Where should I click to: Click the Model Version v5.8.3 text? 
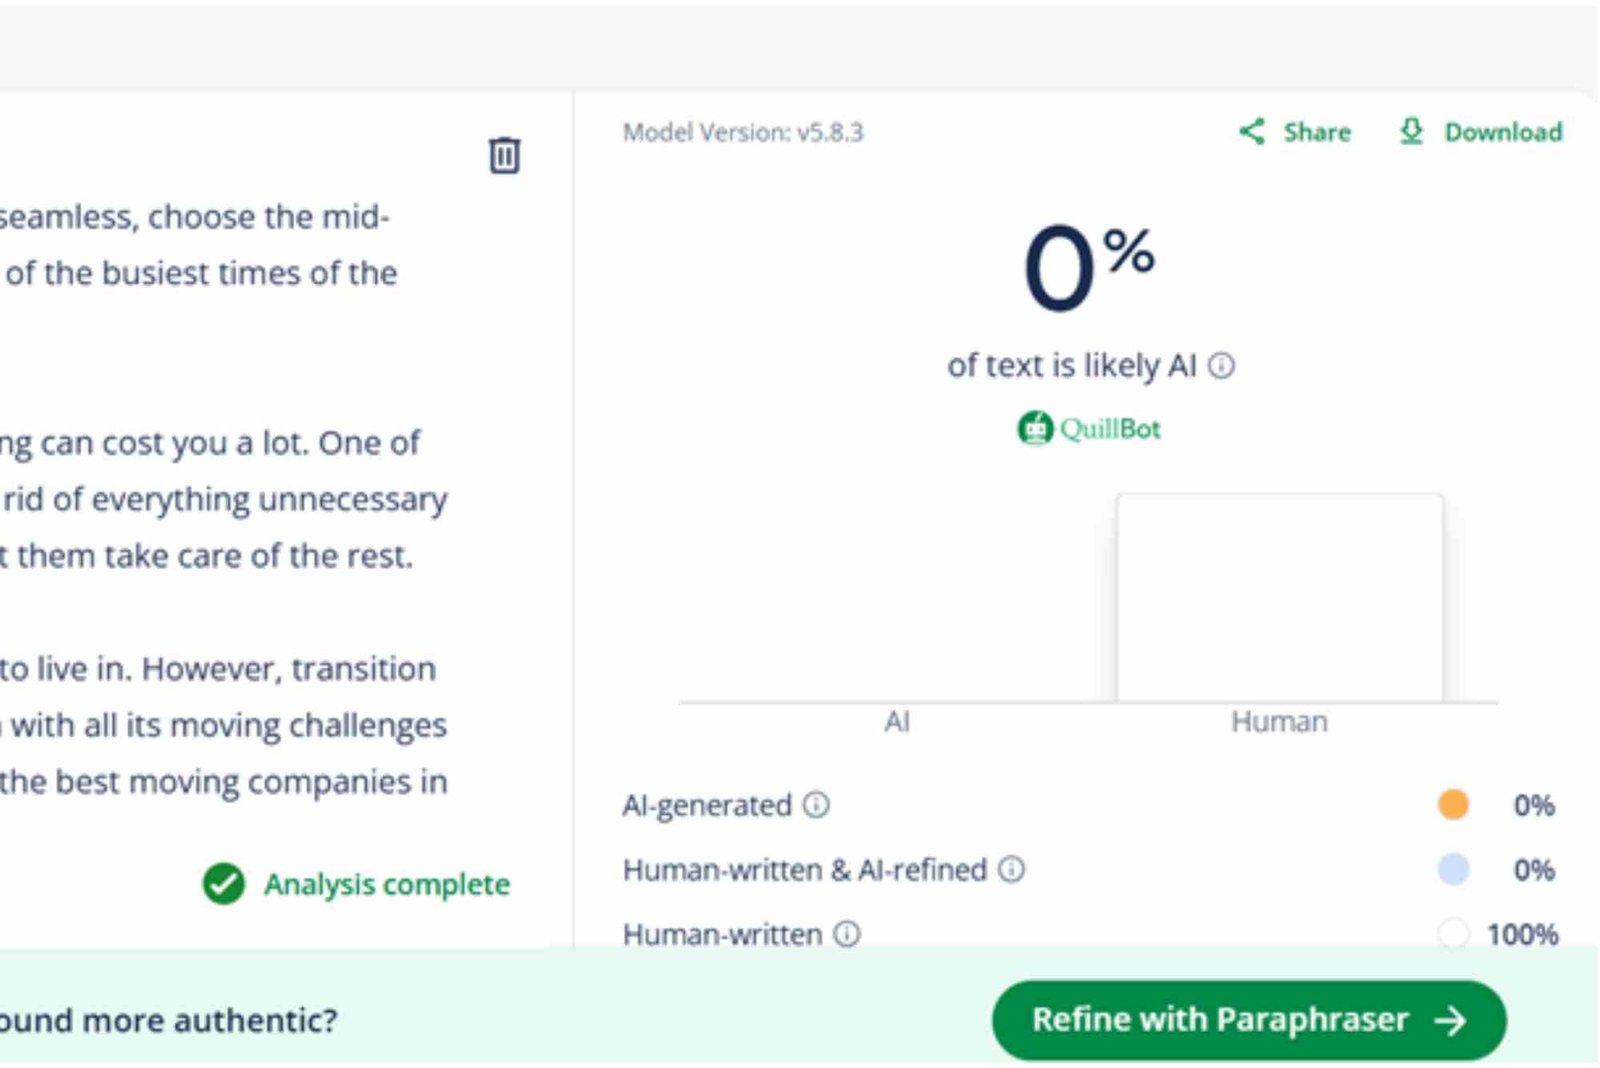pos(742,132)
